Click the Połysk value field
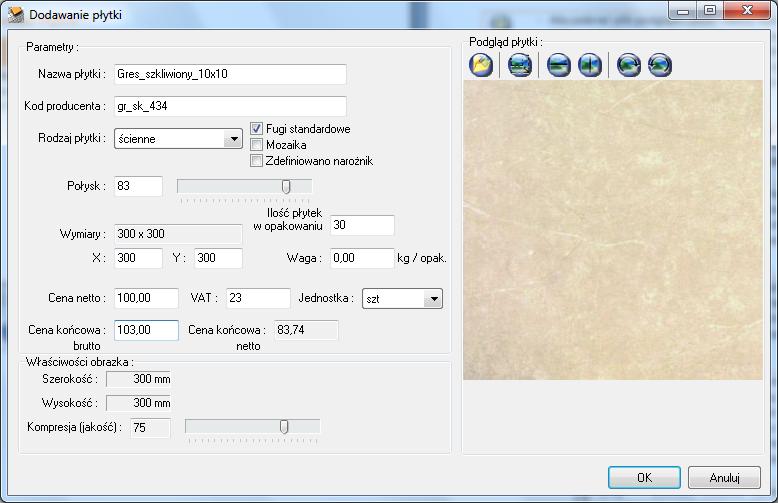 point(138,186)
